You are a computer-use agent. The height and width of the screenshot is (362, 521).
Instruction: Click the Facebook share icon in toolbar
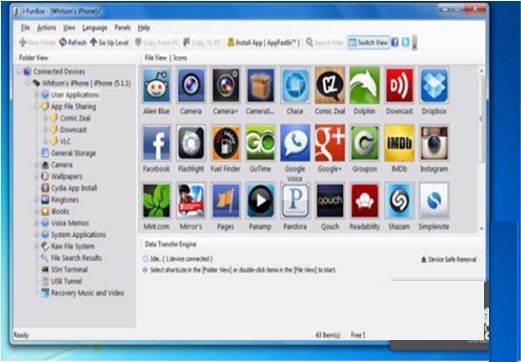pos(395,42)
